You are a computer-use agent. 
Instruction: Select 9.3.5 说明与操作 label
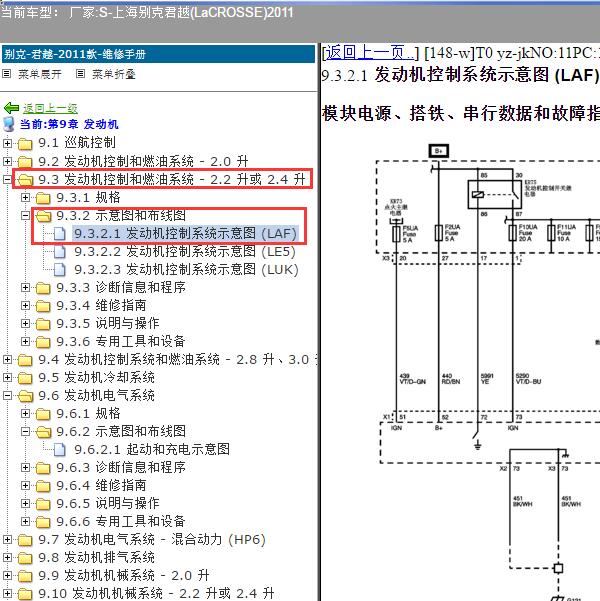(x=108, y=323)
